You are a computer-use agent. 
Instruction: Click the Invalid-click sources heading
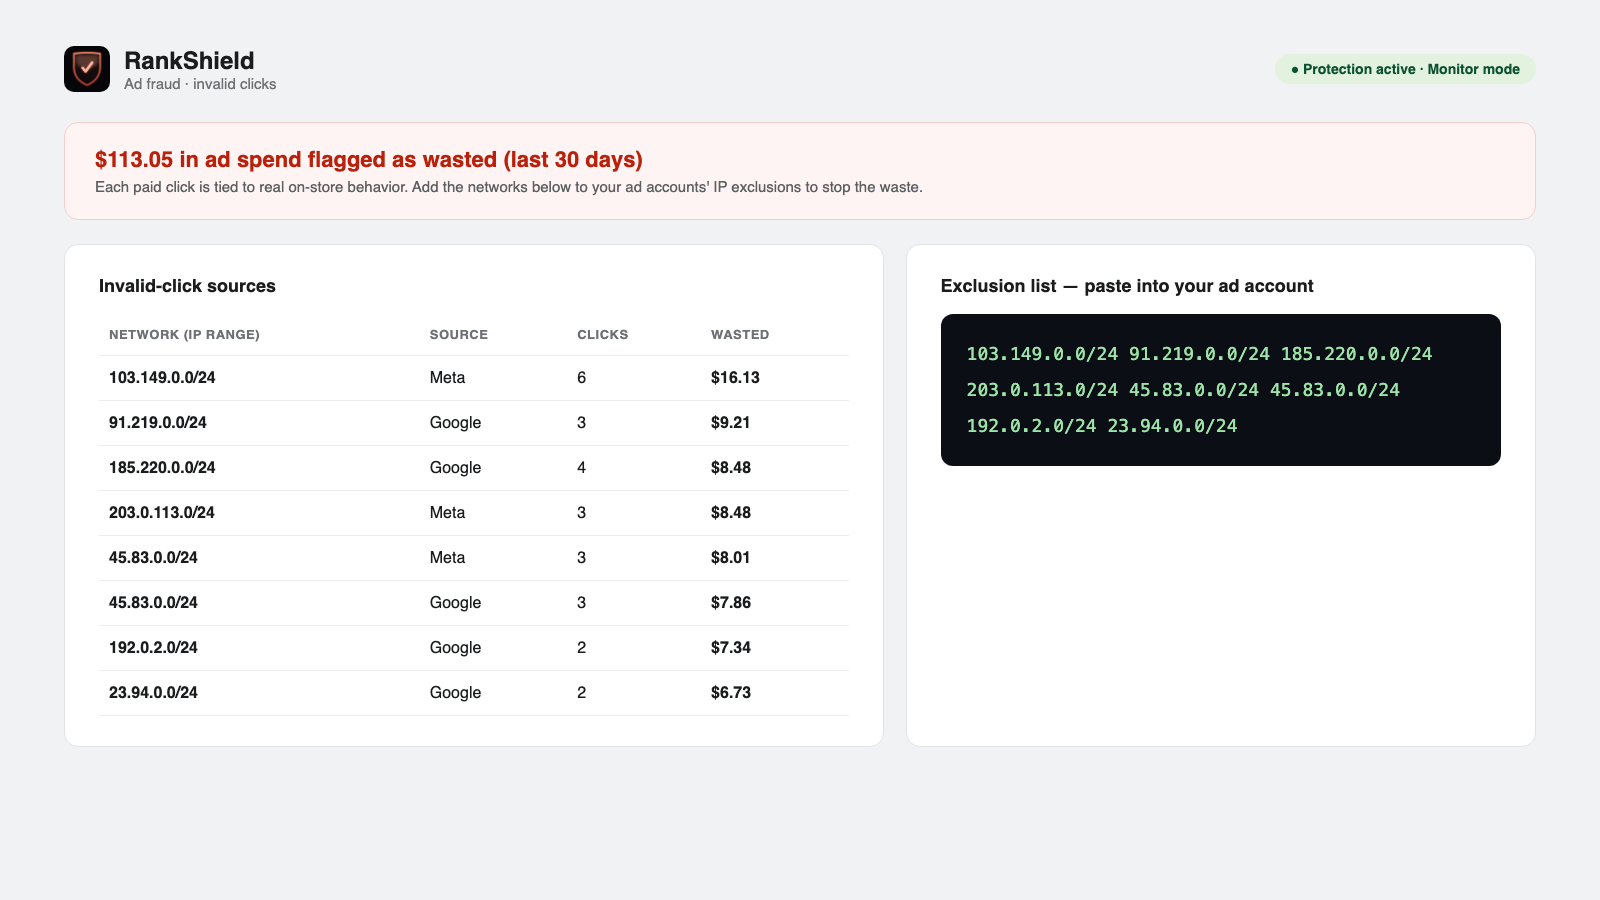[187, 286]
